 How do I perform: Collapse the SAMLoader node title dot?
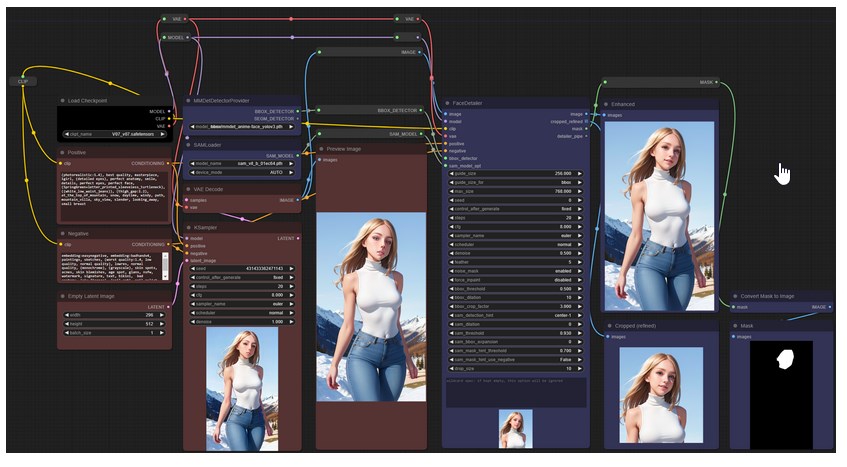[189, 145]
